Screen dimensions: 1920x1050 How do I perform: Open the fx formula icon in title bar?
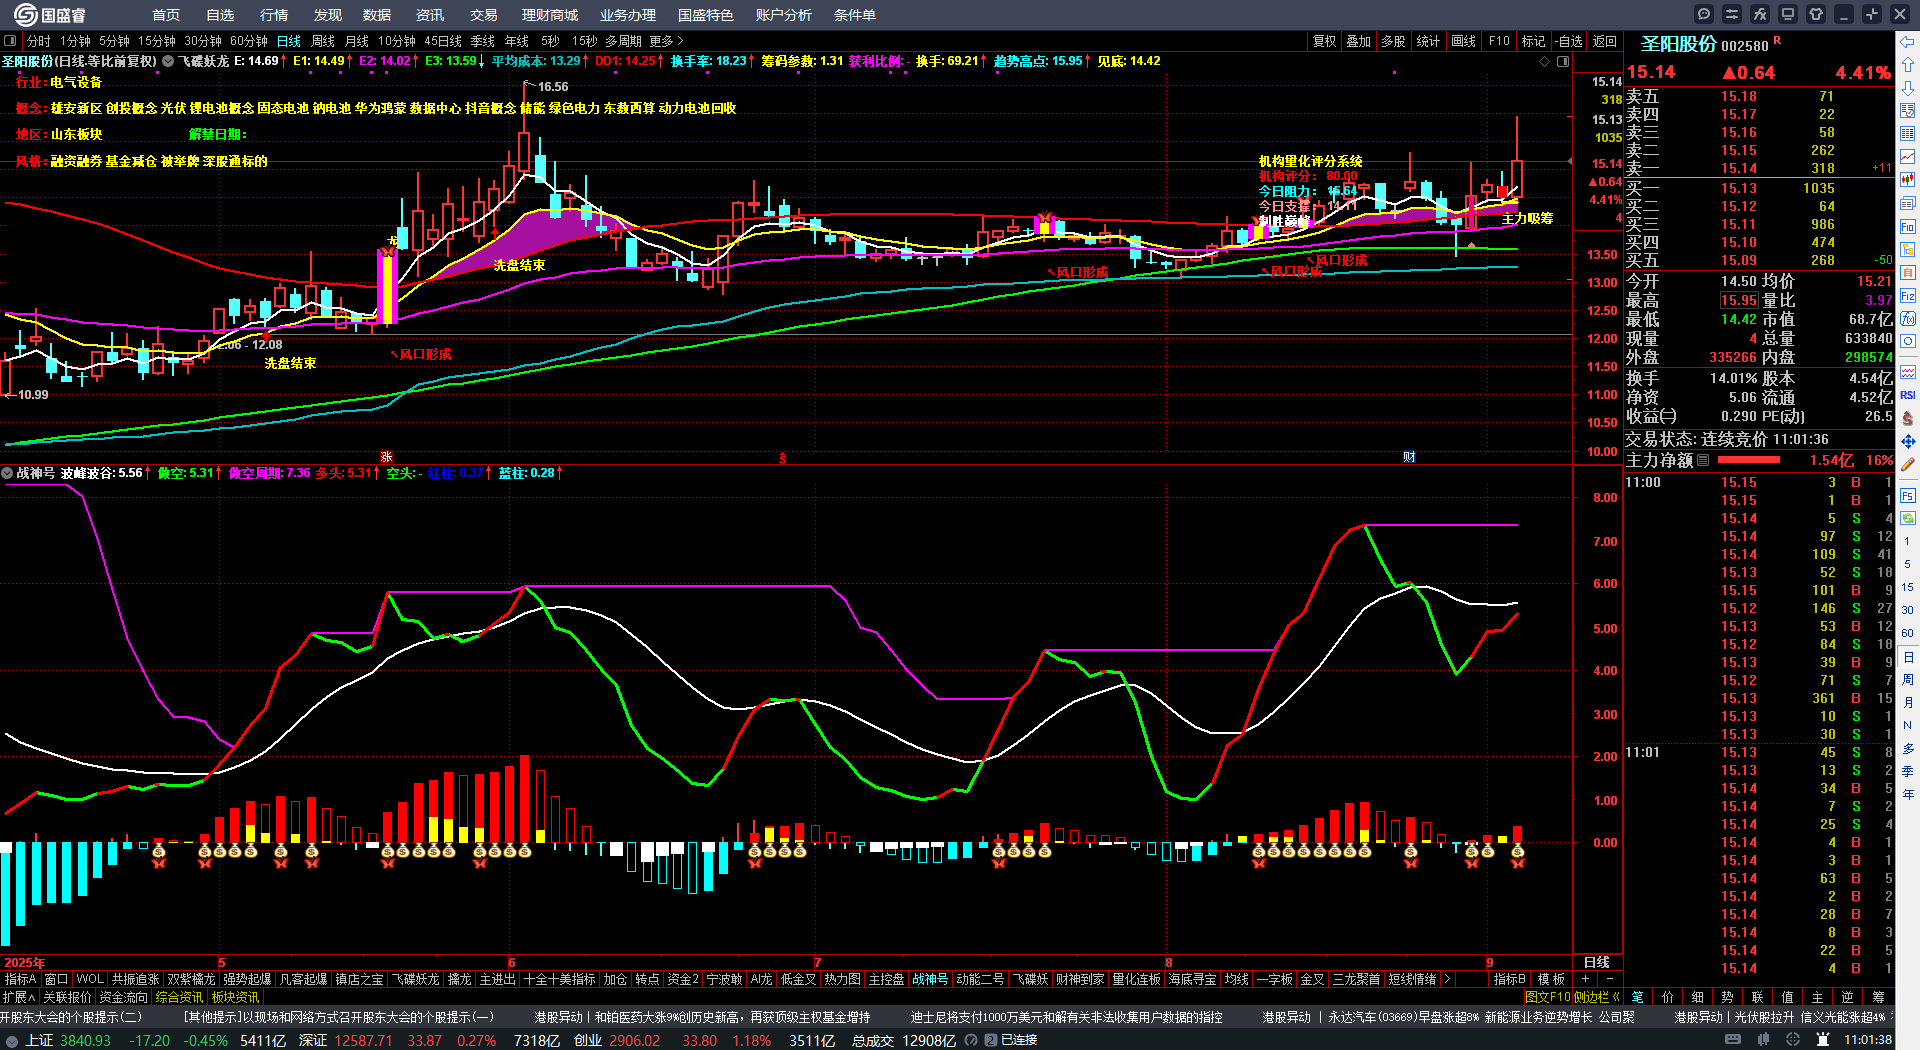coord(1760,14)
